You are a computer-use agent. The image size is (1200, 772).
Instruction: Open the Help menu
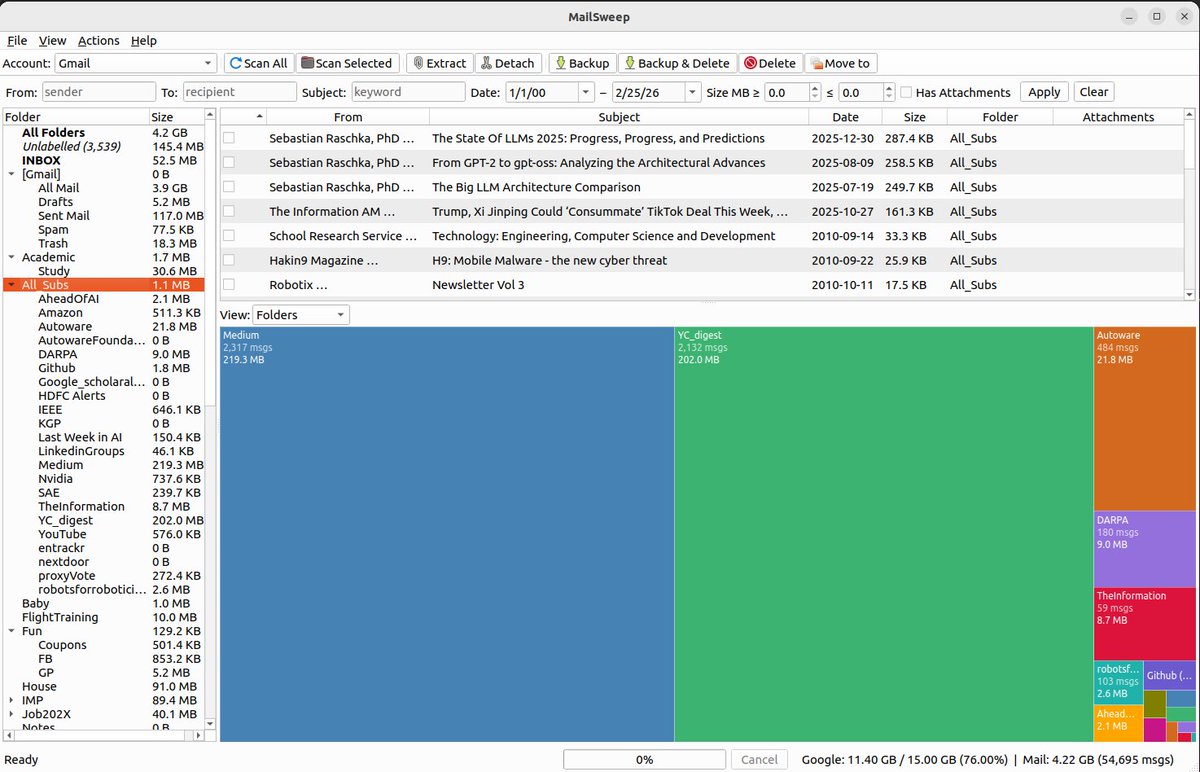pyautogui.click(x=144, y=41)
